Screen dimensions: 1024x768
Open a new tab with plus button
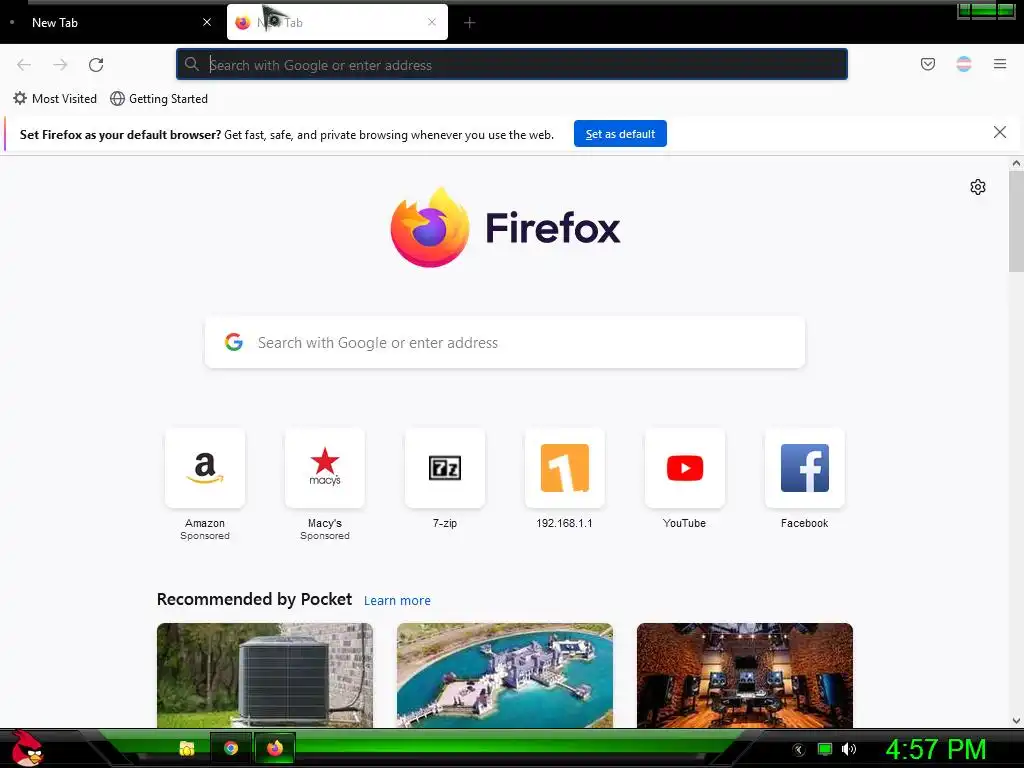pos(470,23)
